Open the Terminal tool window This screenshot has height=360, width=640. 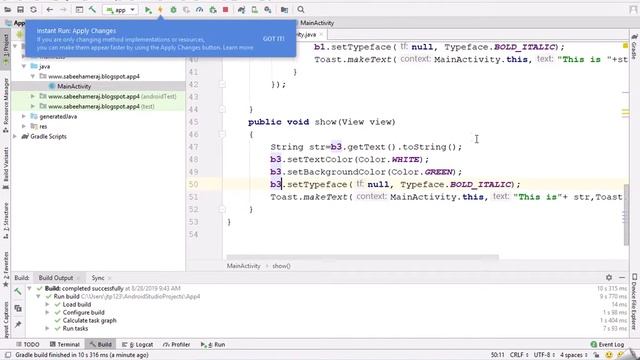(x=64, y=344)
